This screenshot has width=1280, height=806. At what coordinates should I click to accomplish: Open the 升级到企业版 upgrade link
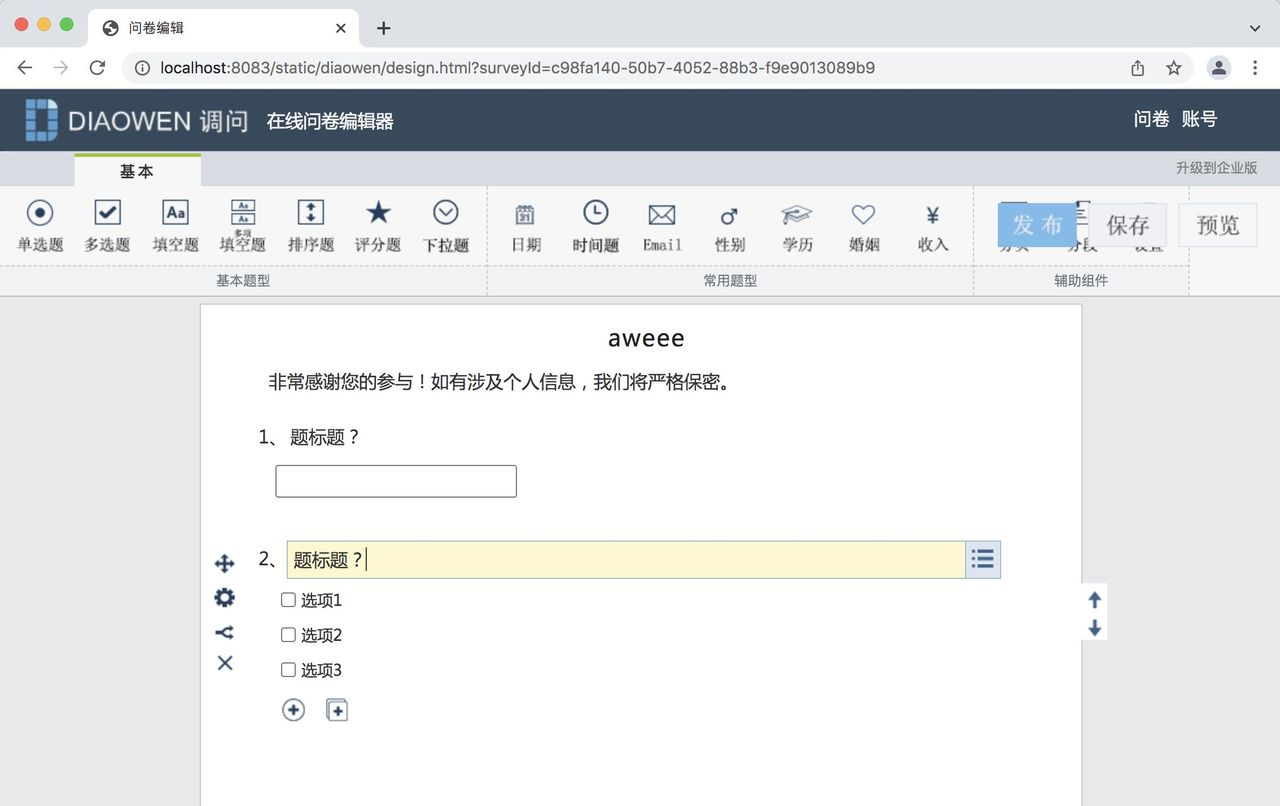pos(1218,168)
